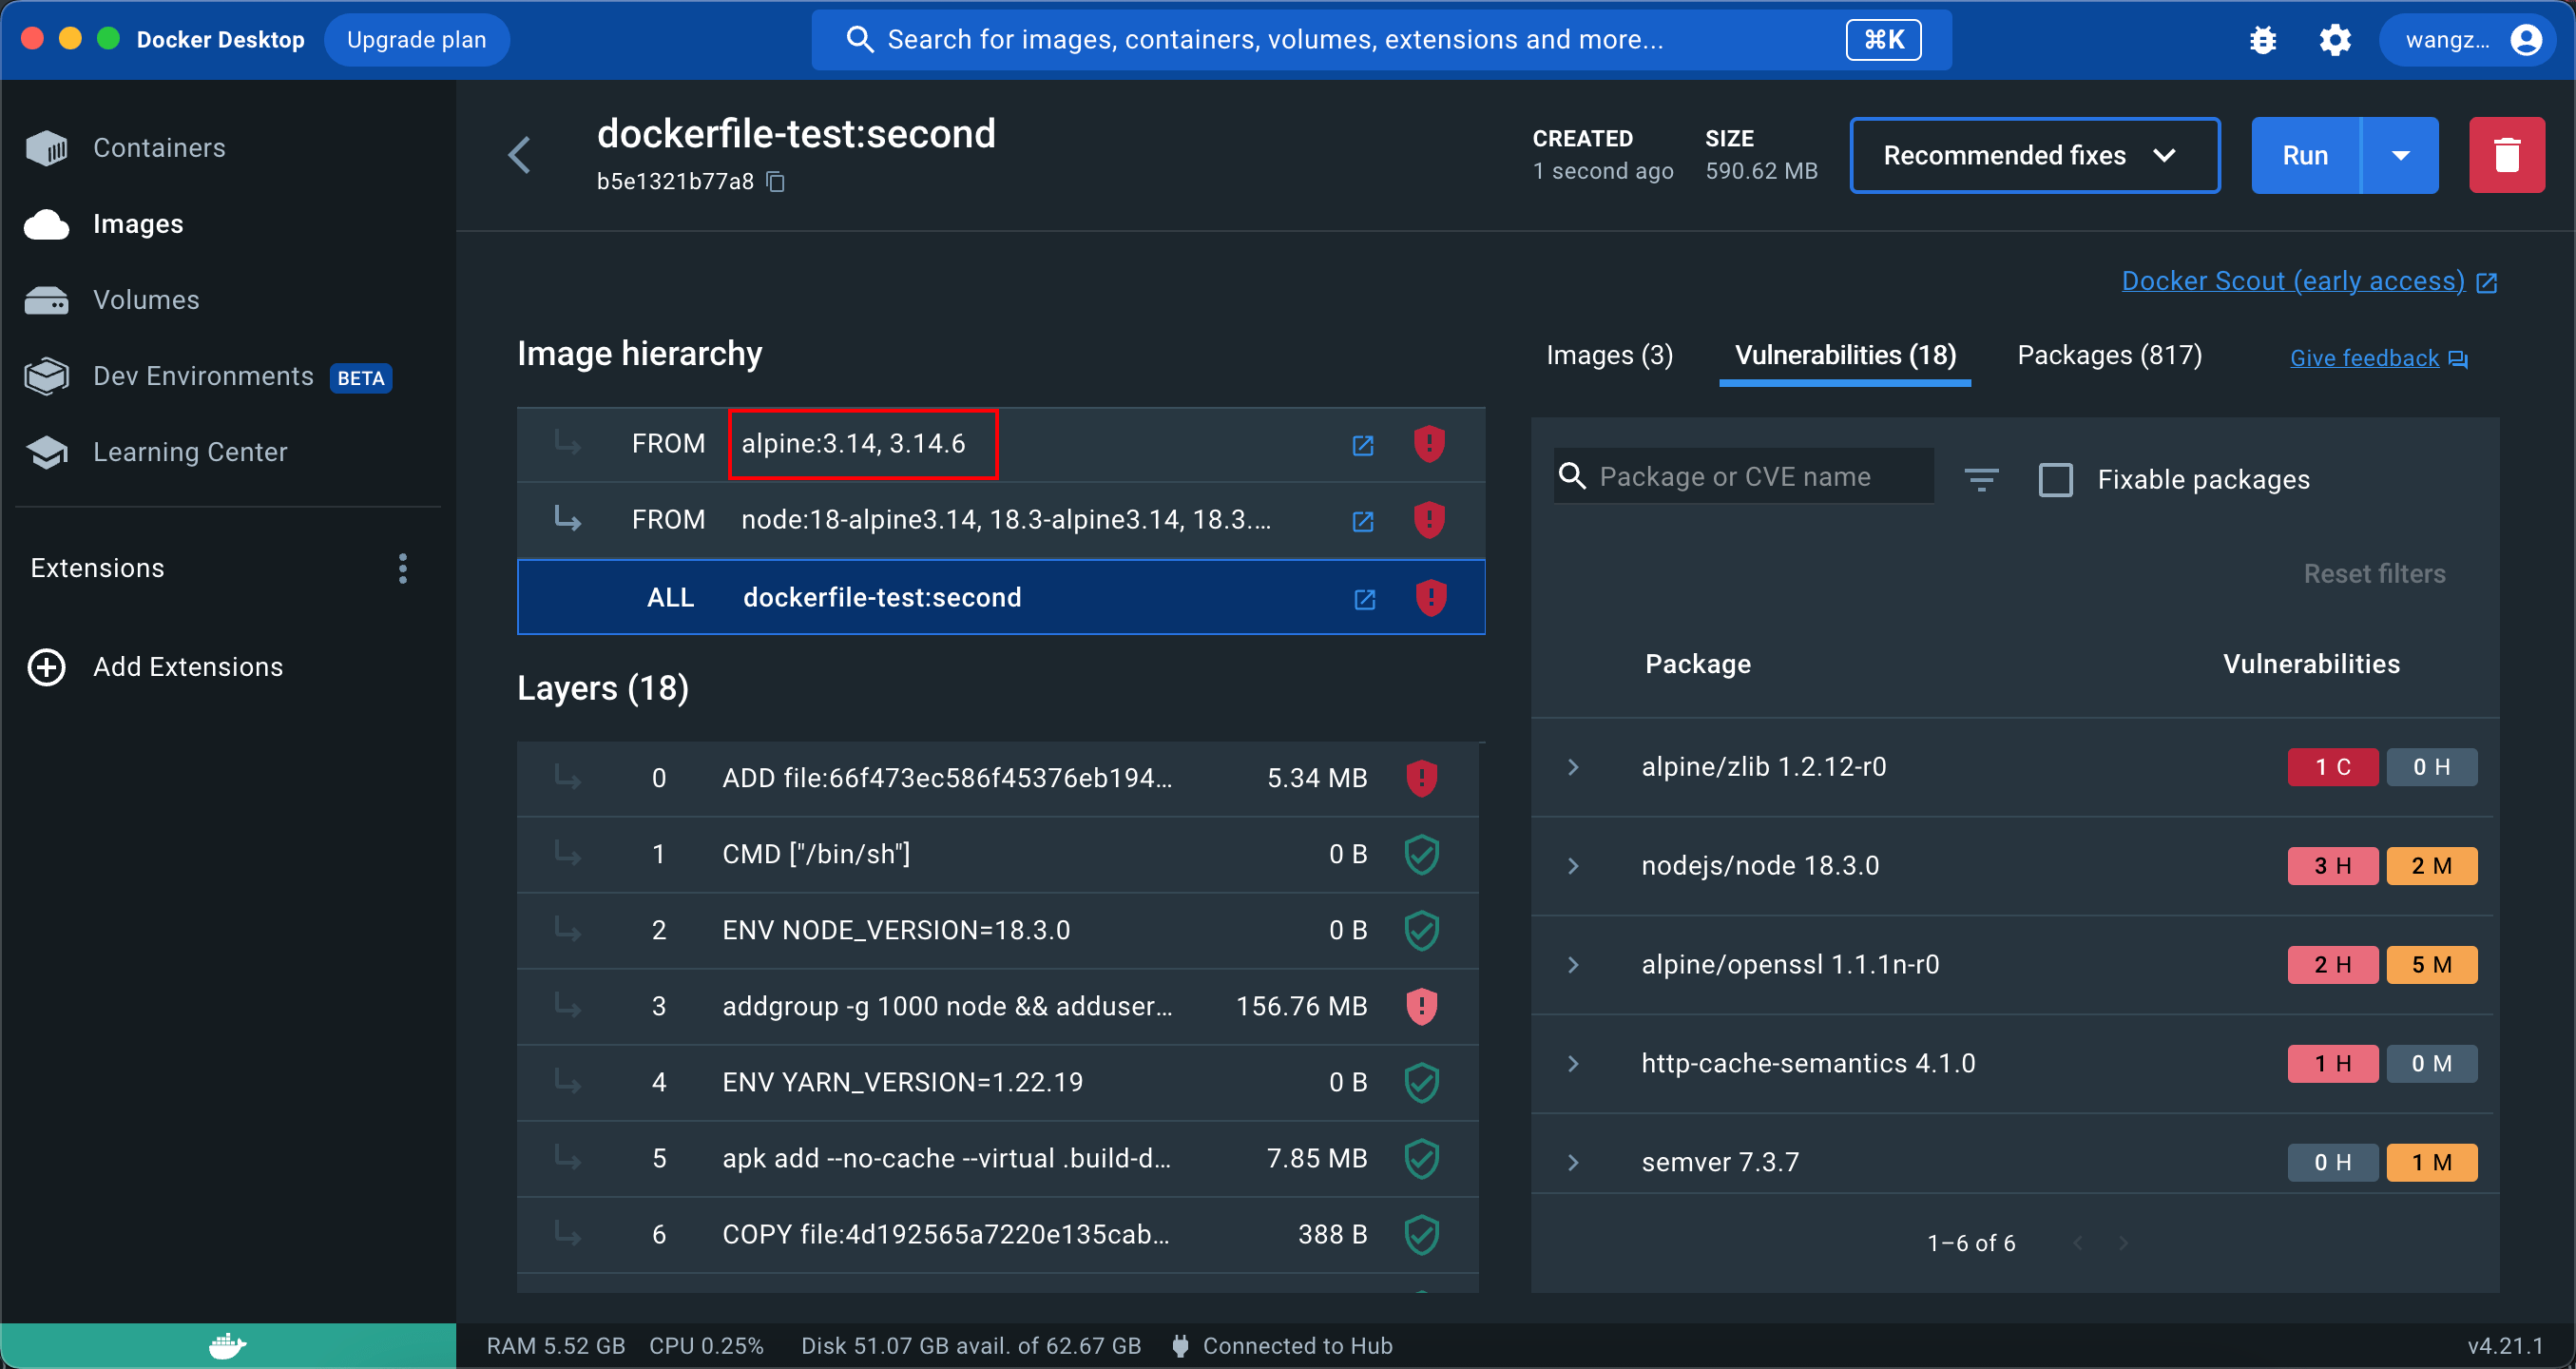Enable the Fixable packages checkbox
This screenshot has height=1369, width=2576.
pos(2055,479)
